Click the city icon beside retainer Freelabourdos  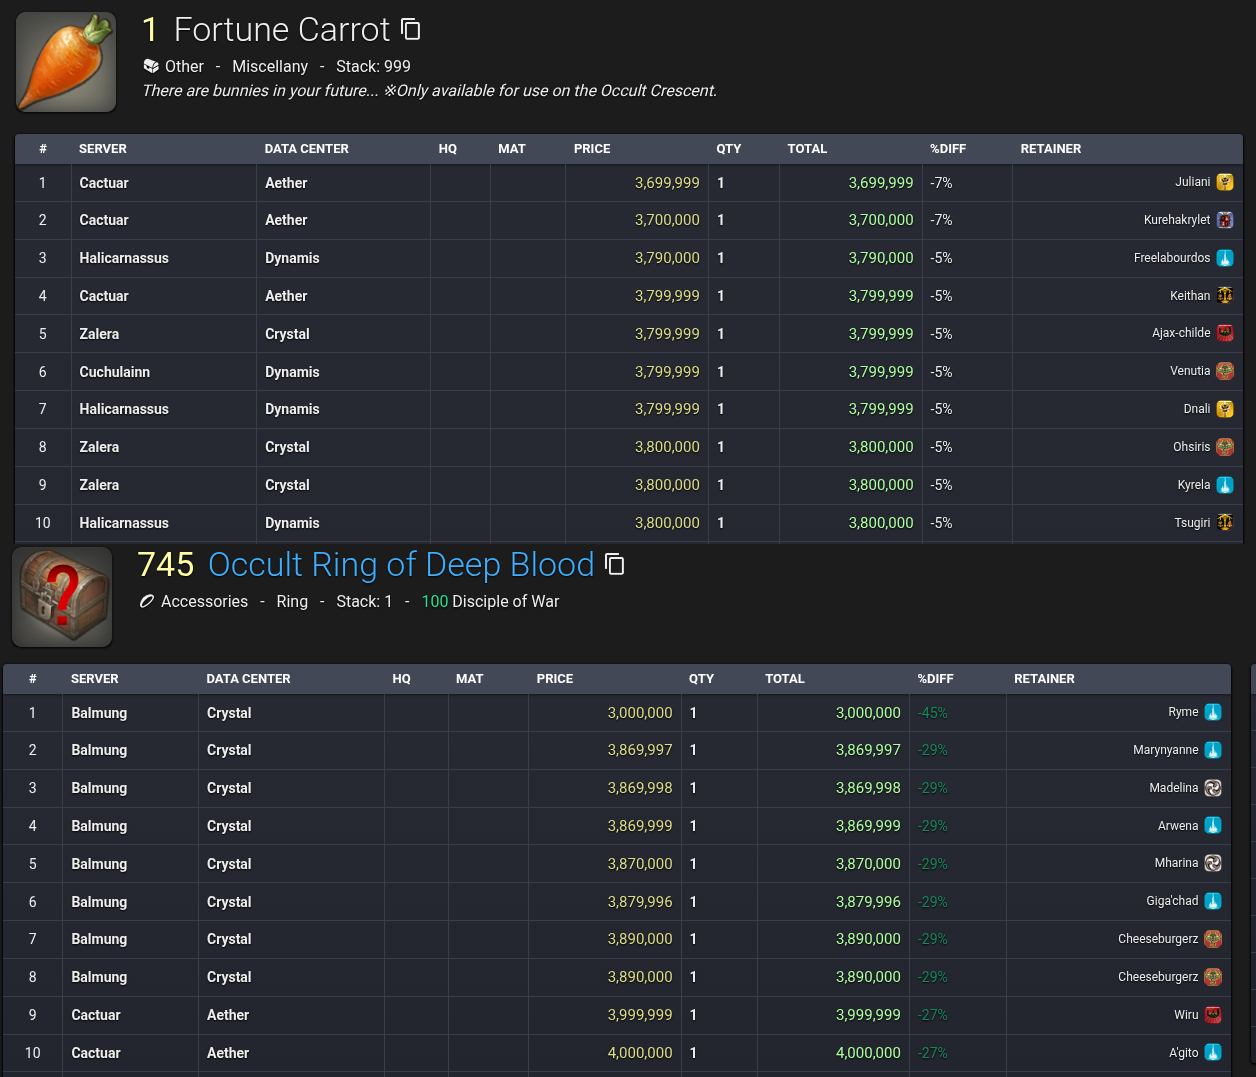pos(1225,258)
